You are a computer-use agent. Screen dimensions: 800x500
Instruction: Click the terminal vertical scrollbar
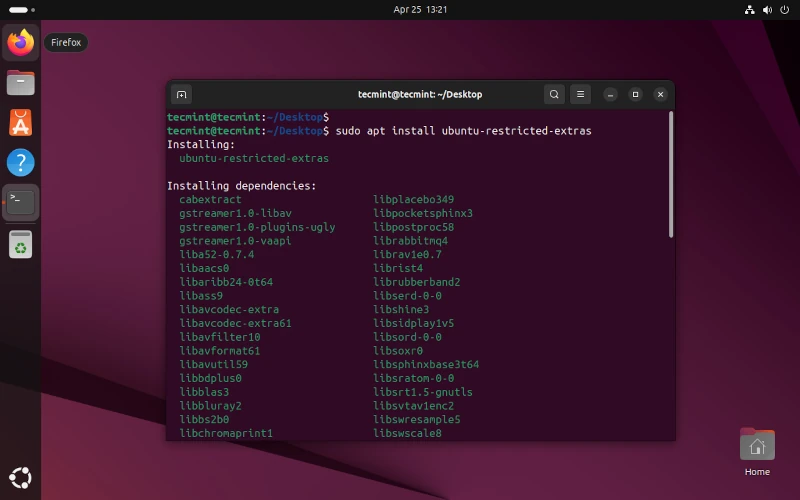[x=670, y=175]
